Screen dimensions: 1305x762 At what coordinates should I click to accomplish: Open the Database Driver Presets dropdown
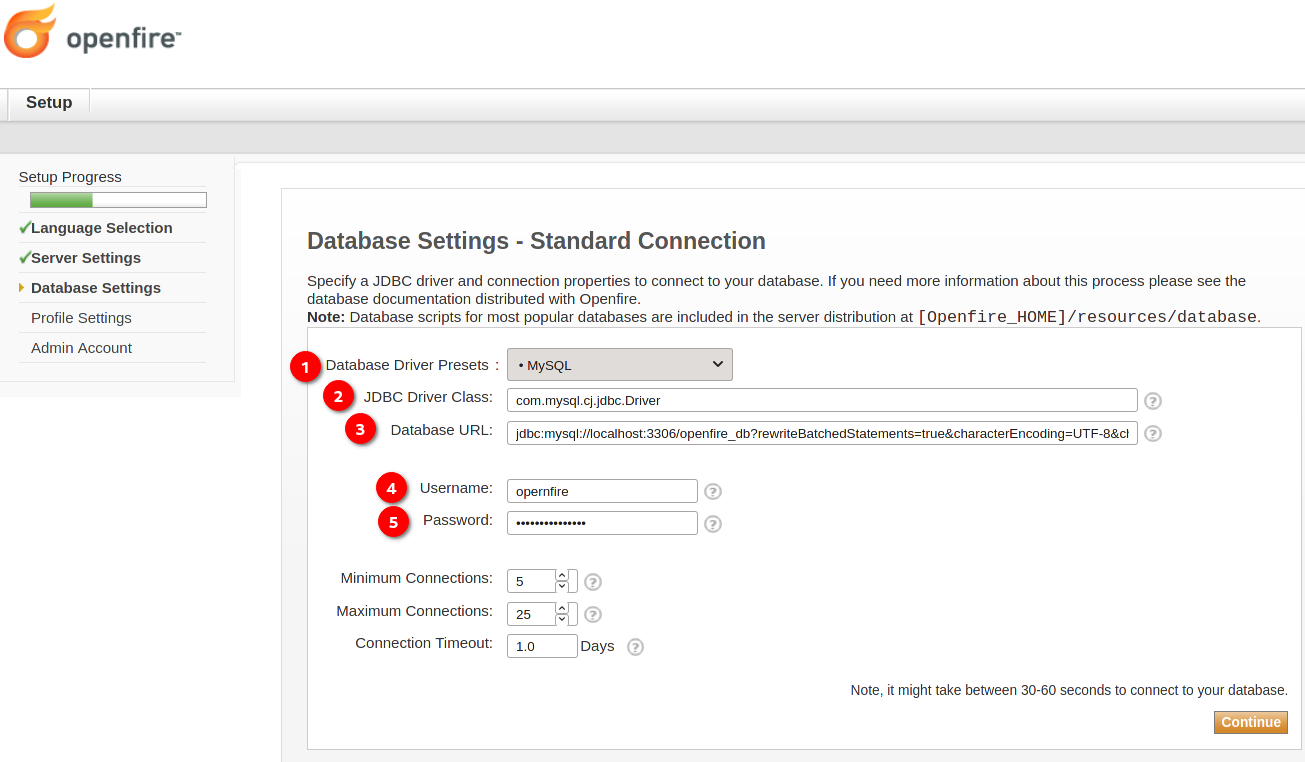[x=620, y=365]
